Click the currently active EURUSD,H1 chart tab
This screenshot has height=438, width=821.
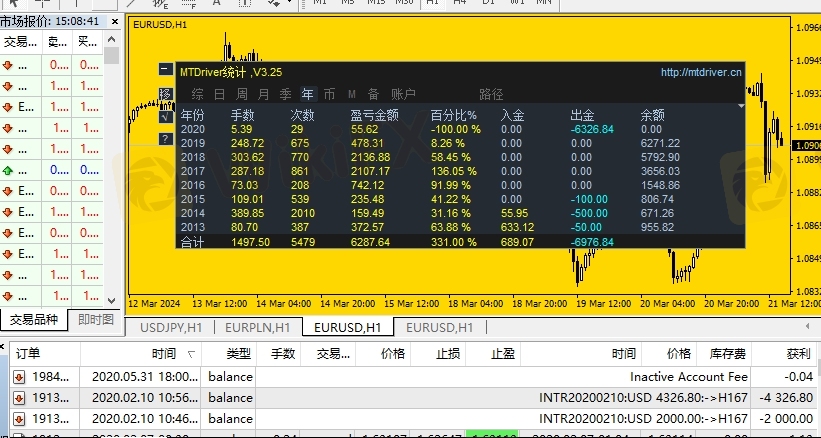tap(348, 328)
